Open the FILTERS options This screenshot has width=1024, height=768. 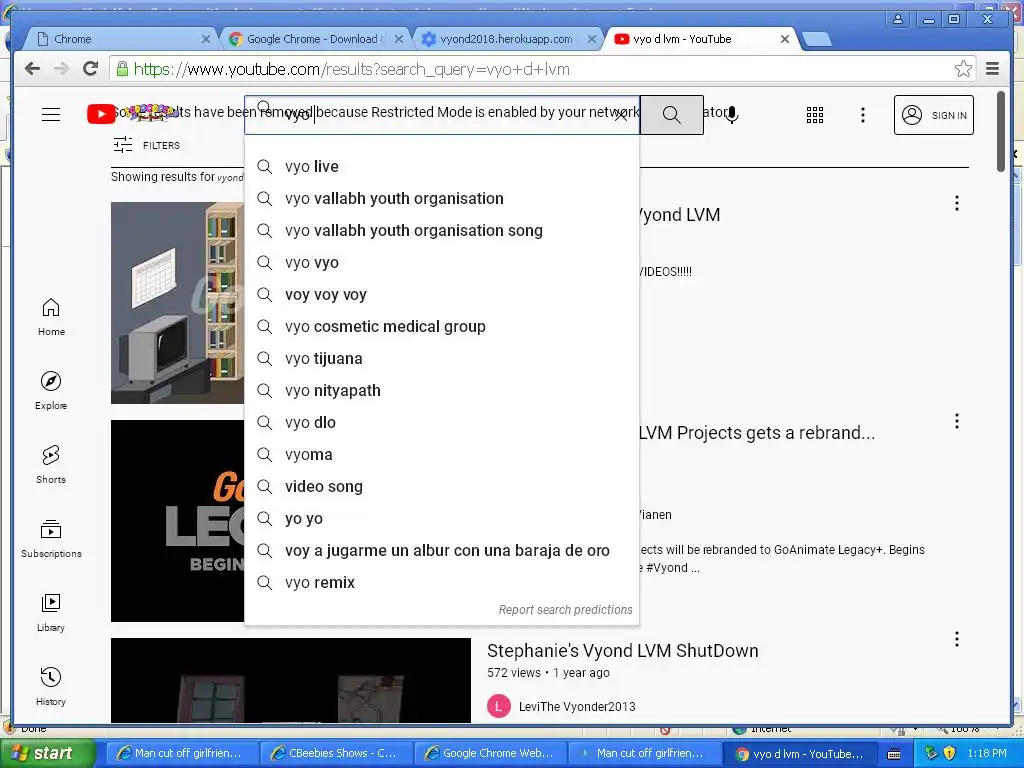click(x=147, y=145)
